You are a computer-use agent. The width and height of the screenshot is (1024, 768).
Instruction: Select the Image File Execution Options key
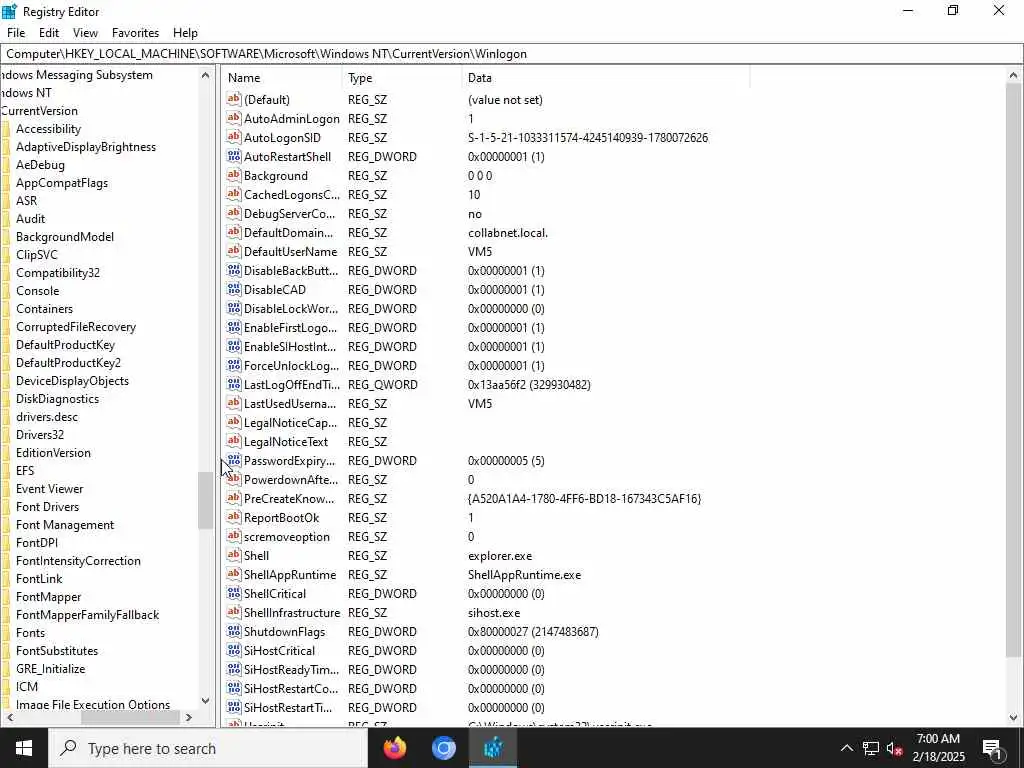[93, 705]
